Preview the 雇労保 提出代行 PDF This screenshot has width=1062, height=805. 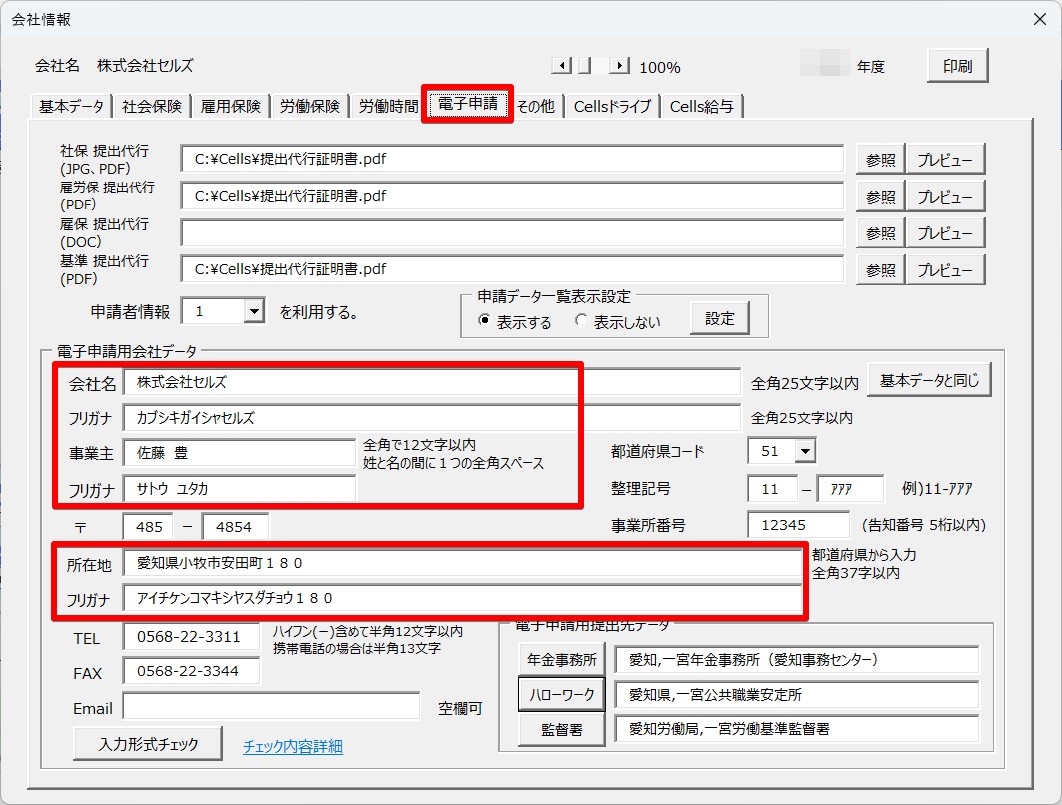click(x=946, y=196)
